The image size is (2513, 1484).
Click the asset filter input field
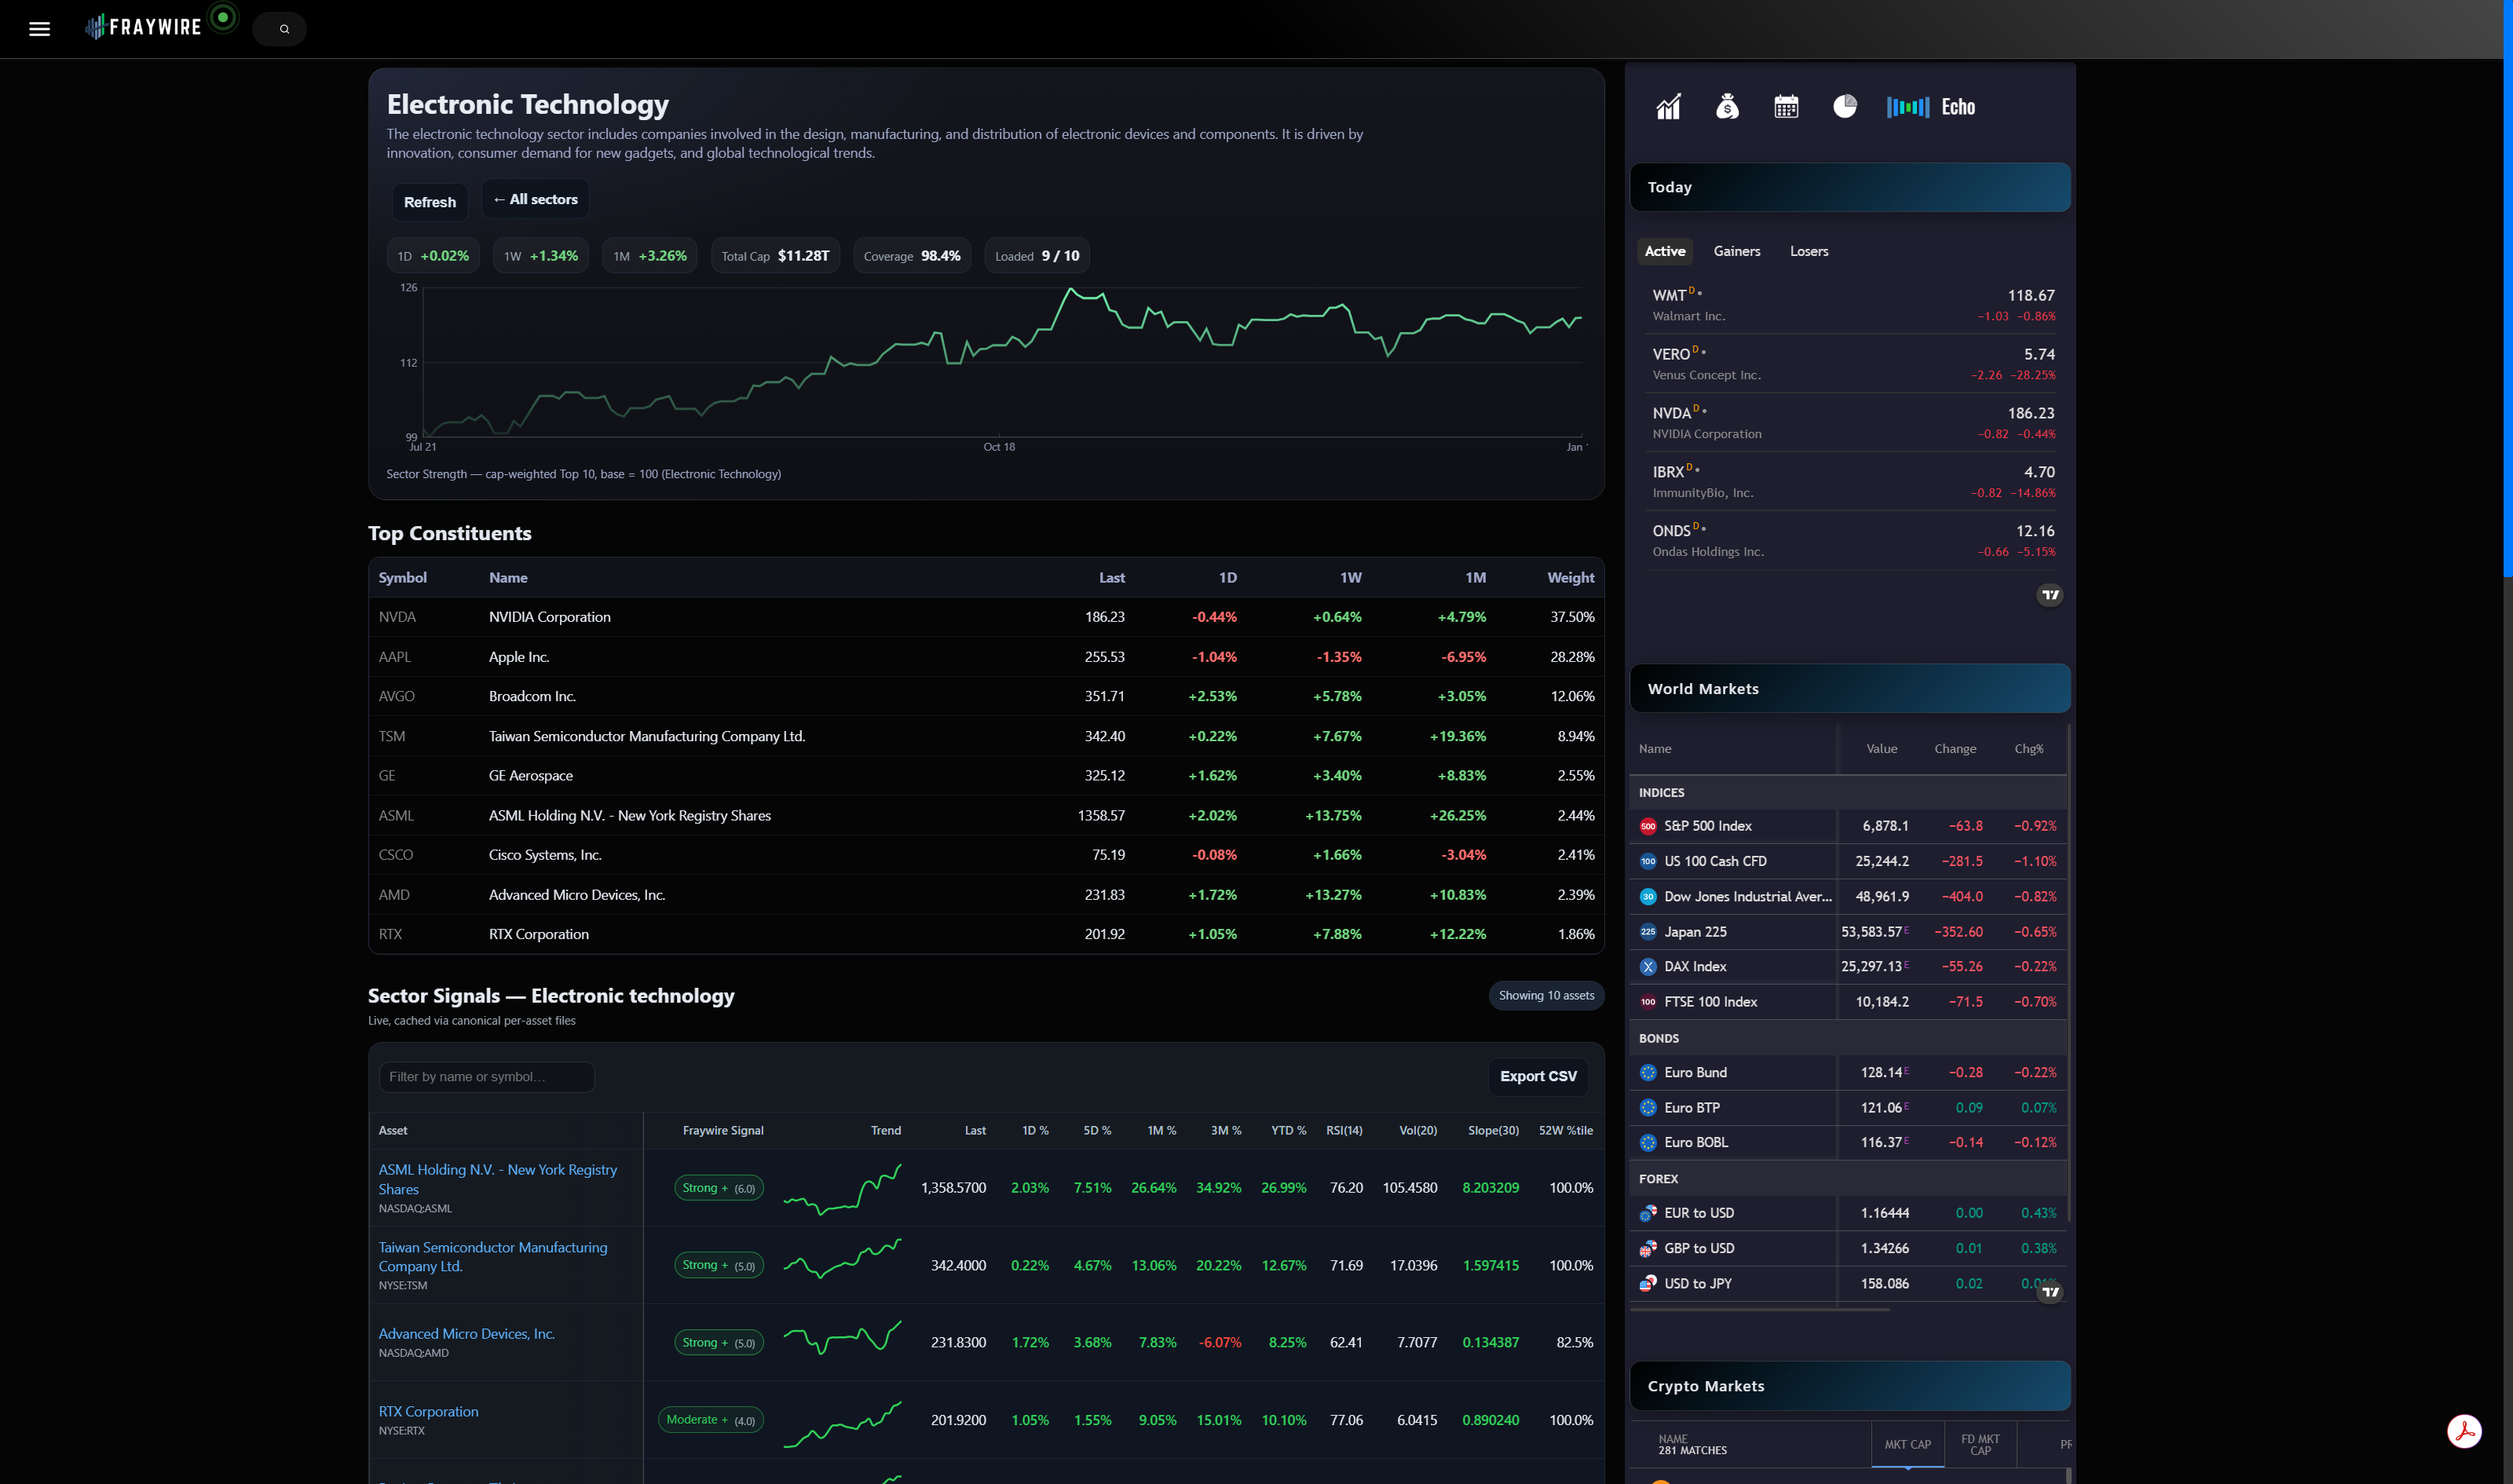(x=486, y=1076)
